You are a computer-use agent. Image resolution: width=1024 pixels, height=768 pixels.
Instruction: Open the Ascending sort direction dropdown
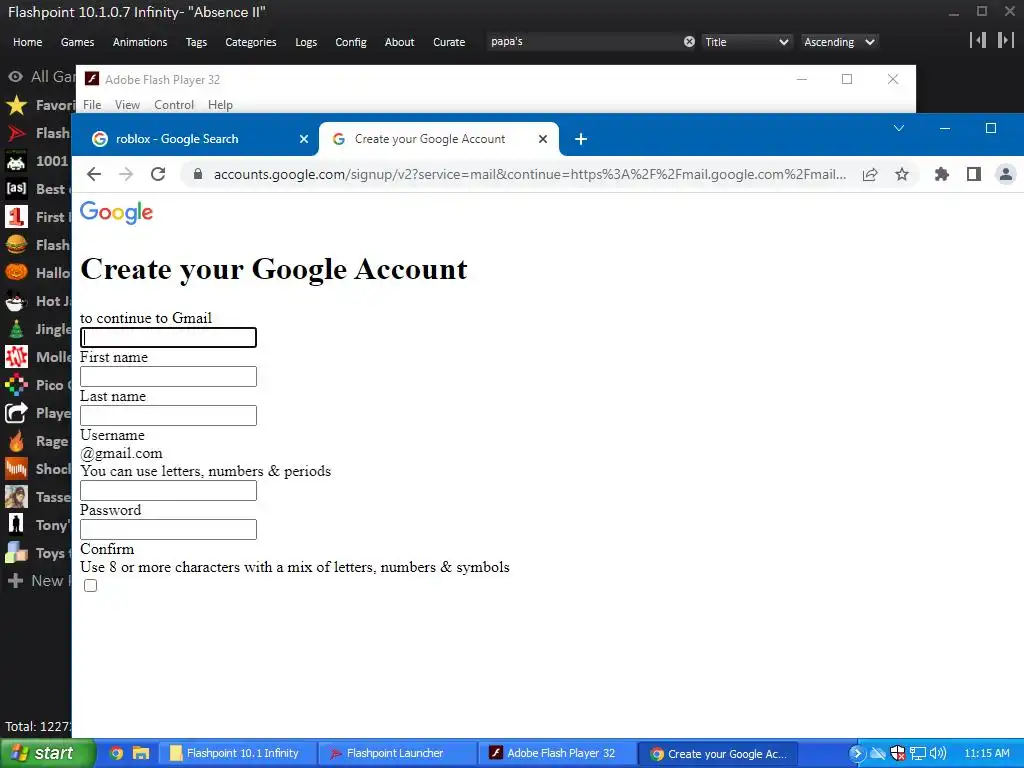coord(839,42)
